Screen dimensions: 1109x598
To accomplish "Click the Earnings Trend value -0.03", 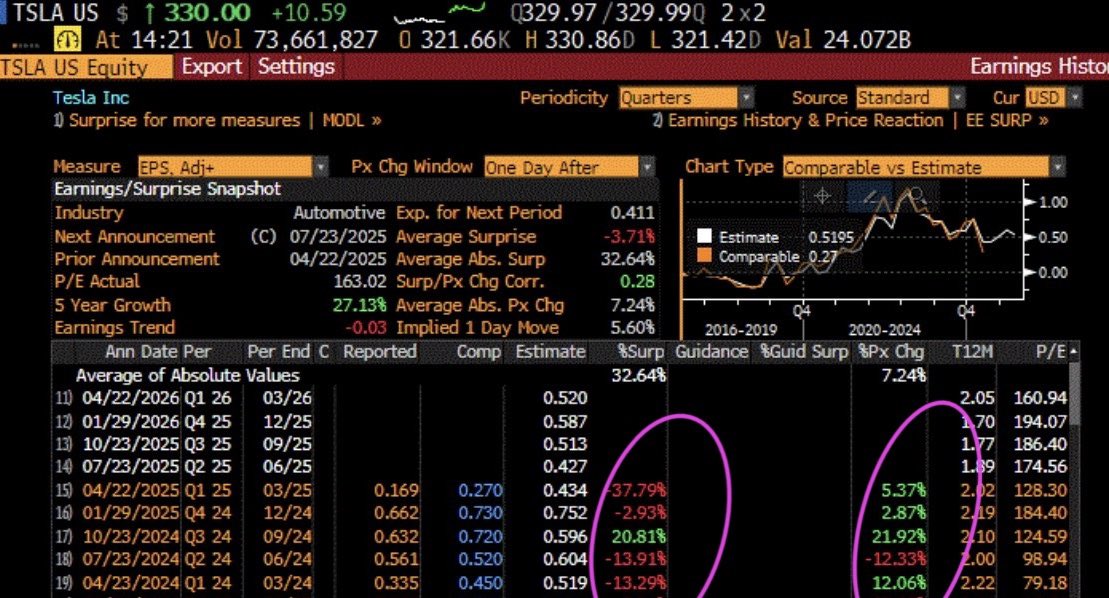I will 366,328.
